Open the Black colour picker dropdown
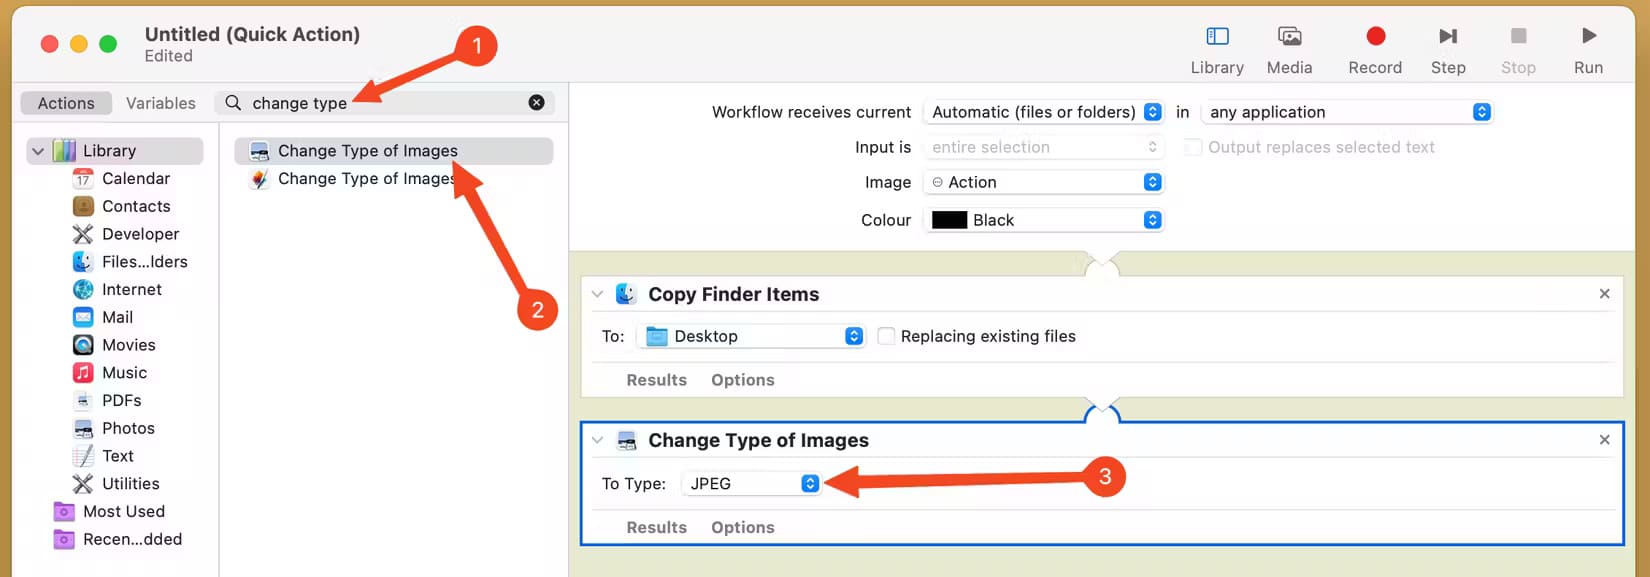Image resolution: width=1650 pixels, height=577 pixels. tap(1044, 221)
